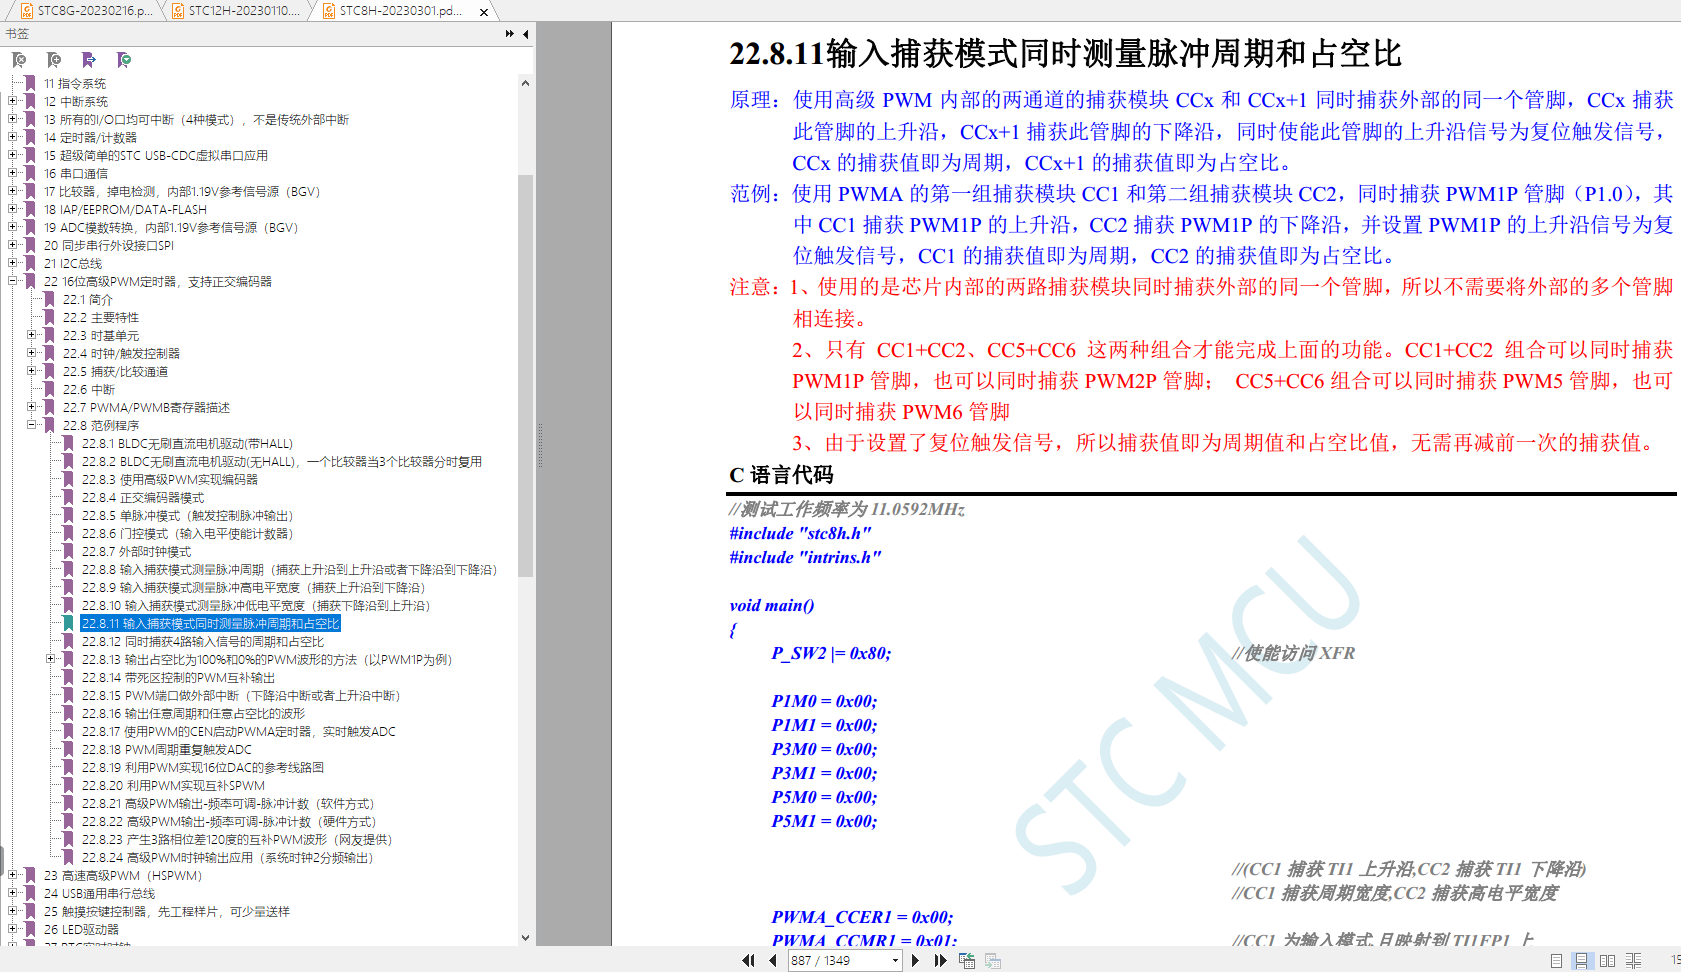Jump to the last page
This screenshot has width=1681, height=972.
[x=940, y=960]
